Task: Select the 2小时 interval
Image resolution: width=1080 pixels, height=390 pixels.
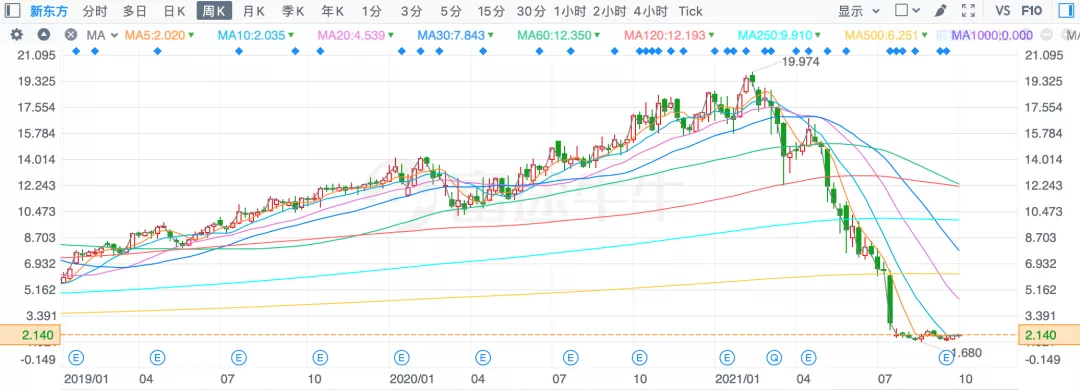Action: click(x=609, y=11)
